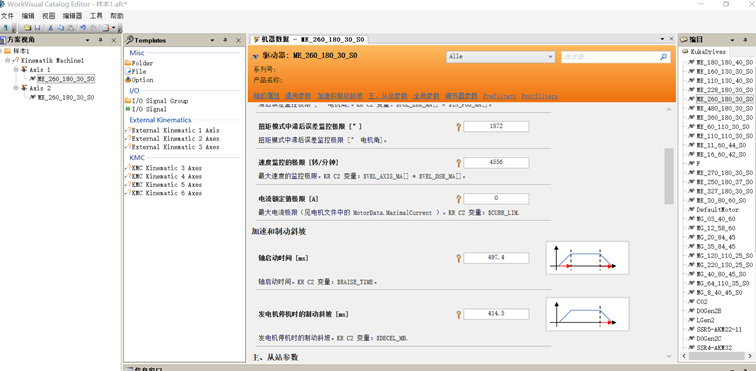Open the 文件 menu
The image size is (756, 371).
(7, 15)
